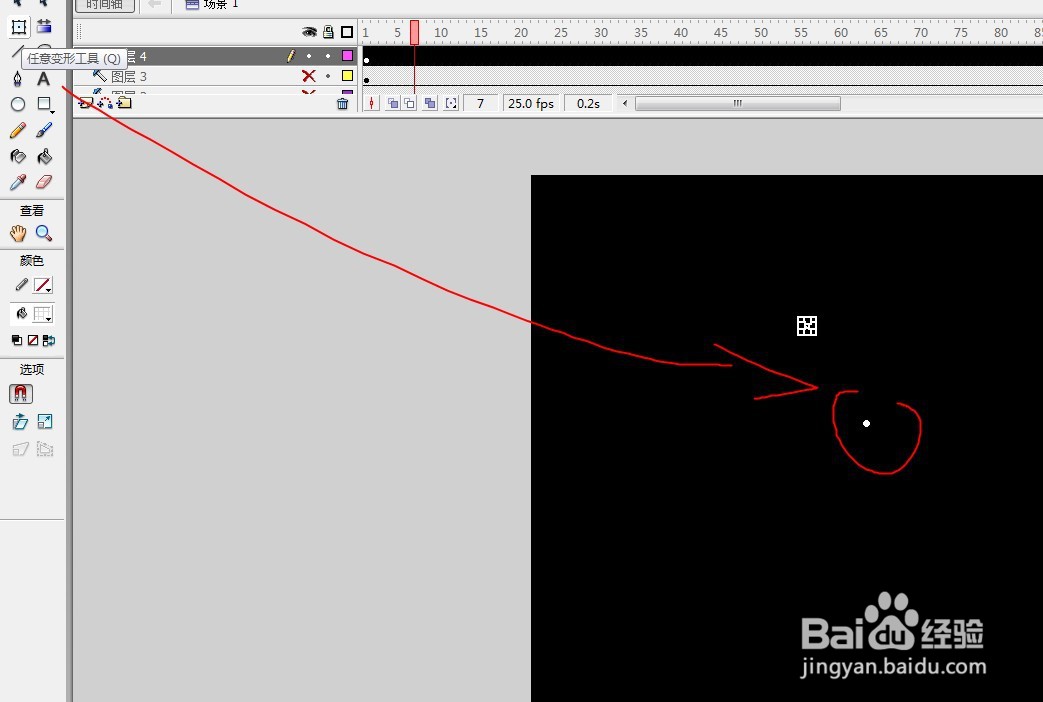Toggle lock all layers padlock icon
The height and width of the screenshot is (702, 1043).
(329, 31)
